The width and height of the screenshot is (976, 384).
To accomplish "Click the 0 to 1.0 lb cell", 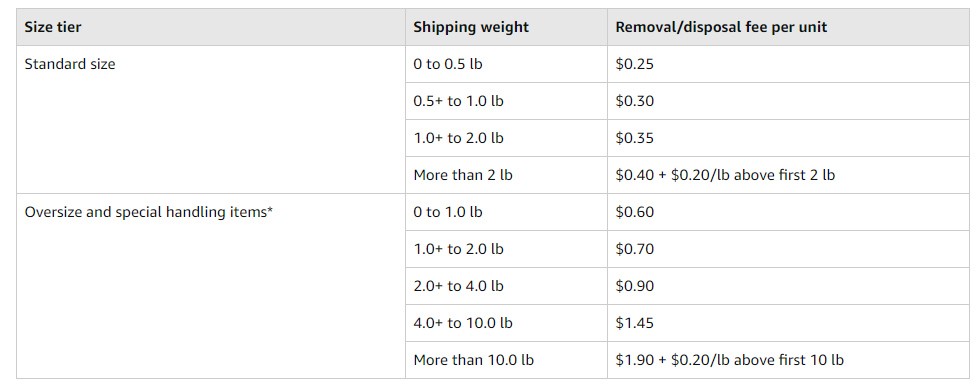I will 506,212.
